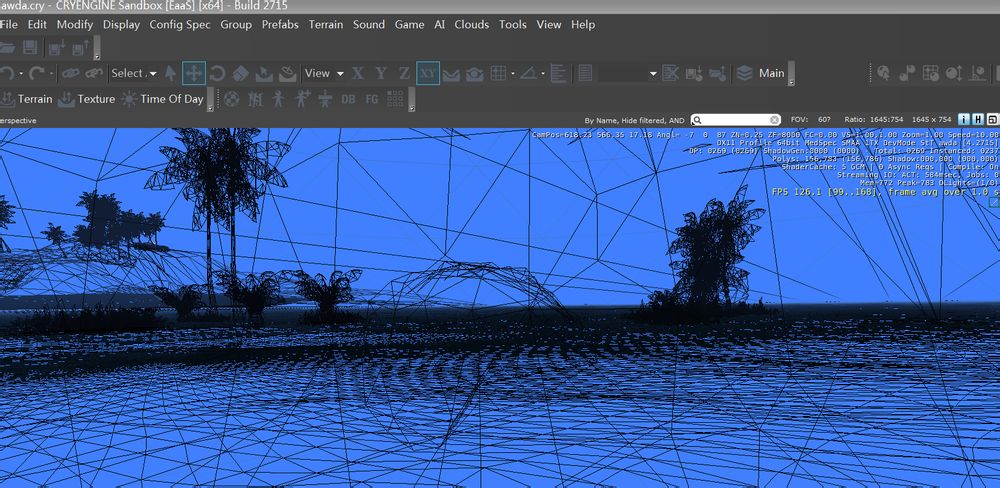
Task: Click the single character figure icon
Action: click(278, 99)
